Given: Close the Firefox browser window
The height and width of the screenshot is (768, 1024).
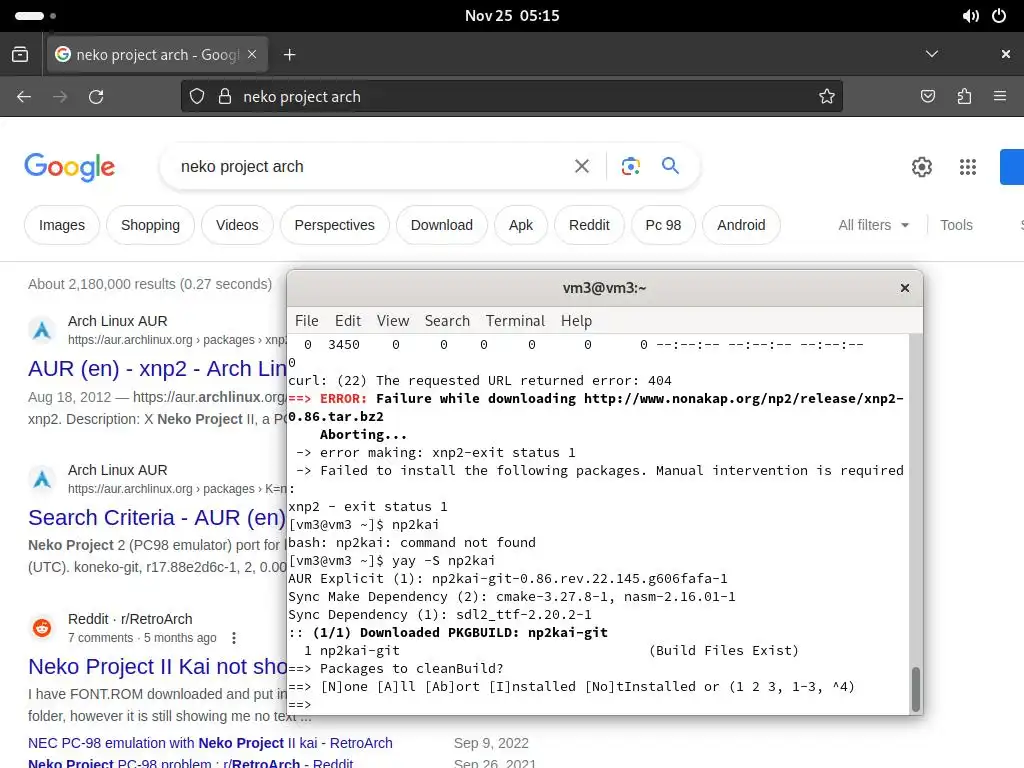Looking at the screenshot, I should [1006, 54].
